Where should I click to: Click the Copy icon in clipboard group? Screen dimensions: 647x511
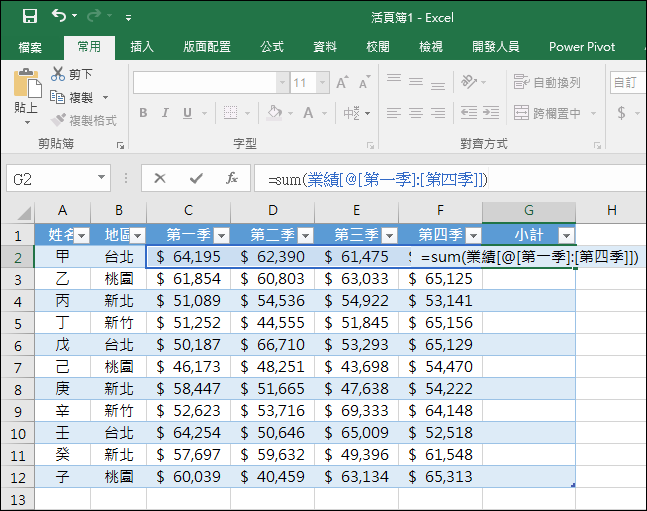tap(59, 97)
